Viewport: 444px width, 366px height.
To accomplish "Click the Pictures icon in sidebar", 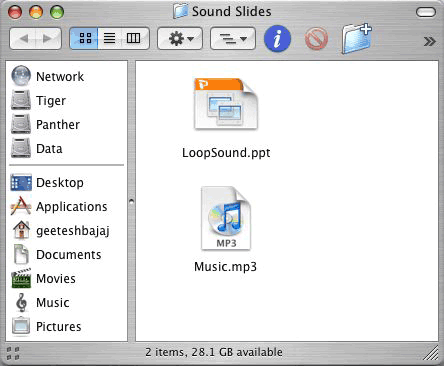I will point(21,326).
